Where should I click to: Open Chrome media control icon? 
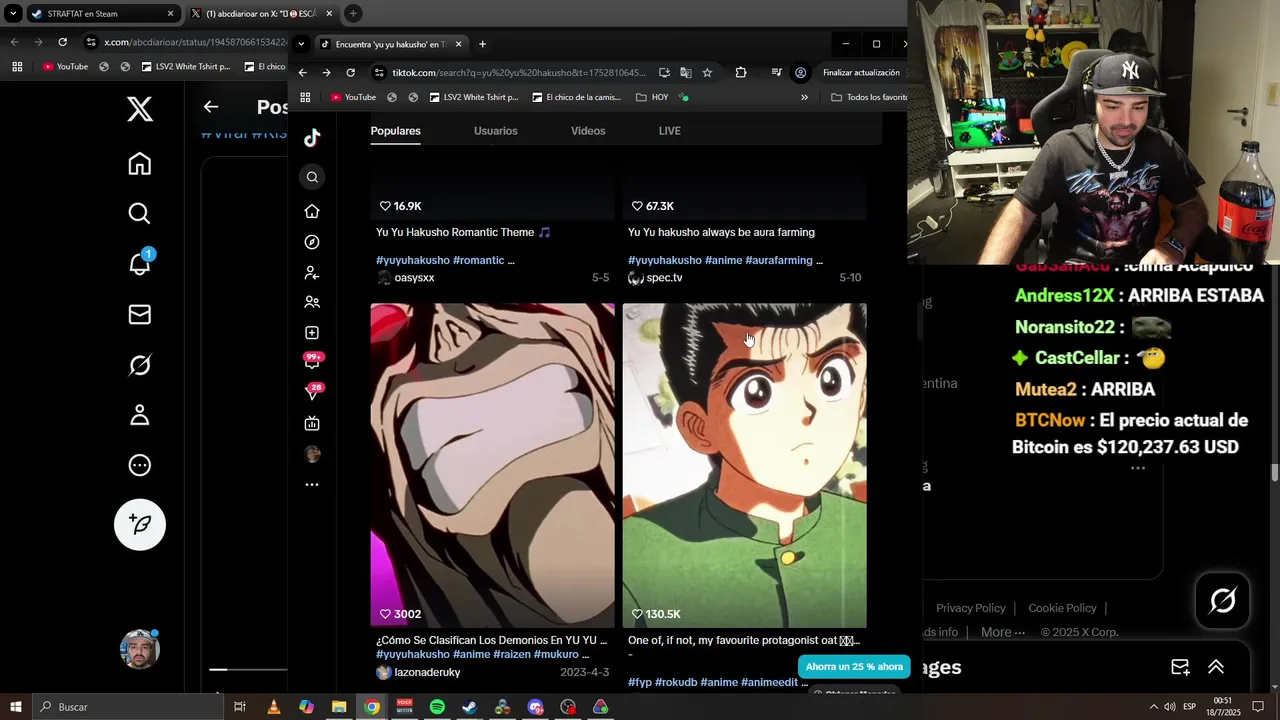[x=776, y=73]
